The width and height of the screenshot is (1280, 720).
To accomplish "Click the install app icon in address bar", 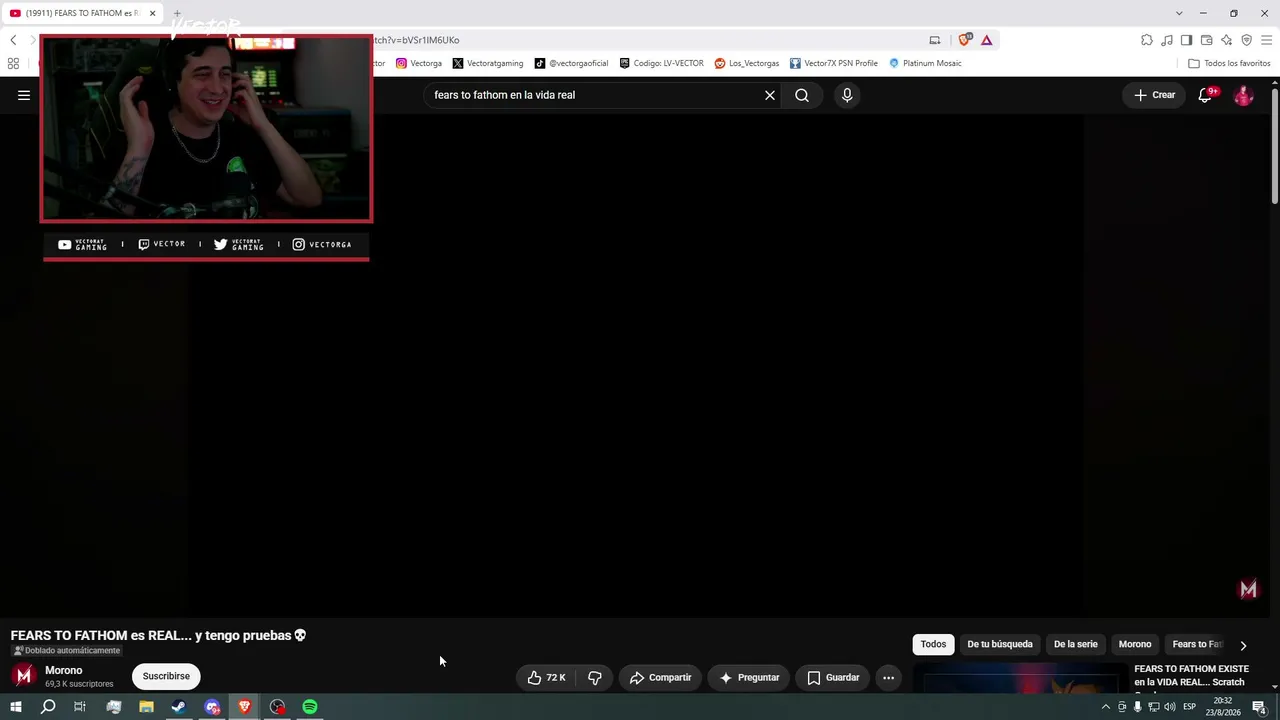I will click(x=935, y=40).
